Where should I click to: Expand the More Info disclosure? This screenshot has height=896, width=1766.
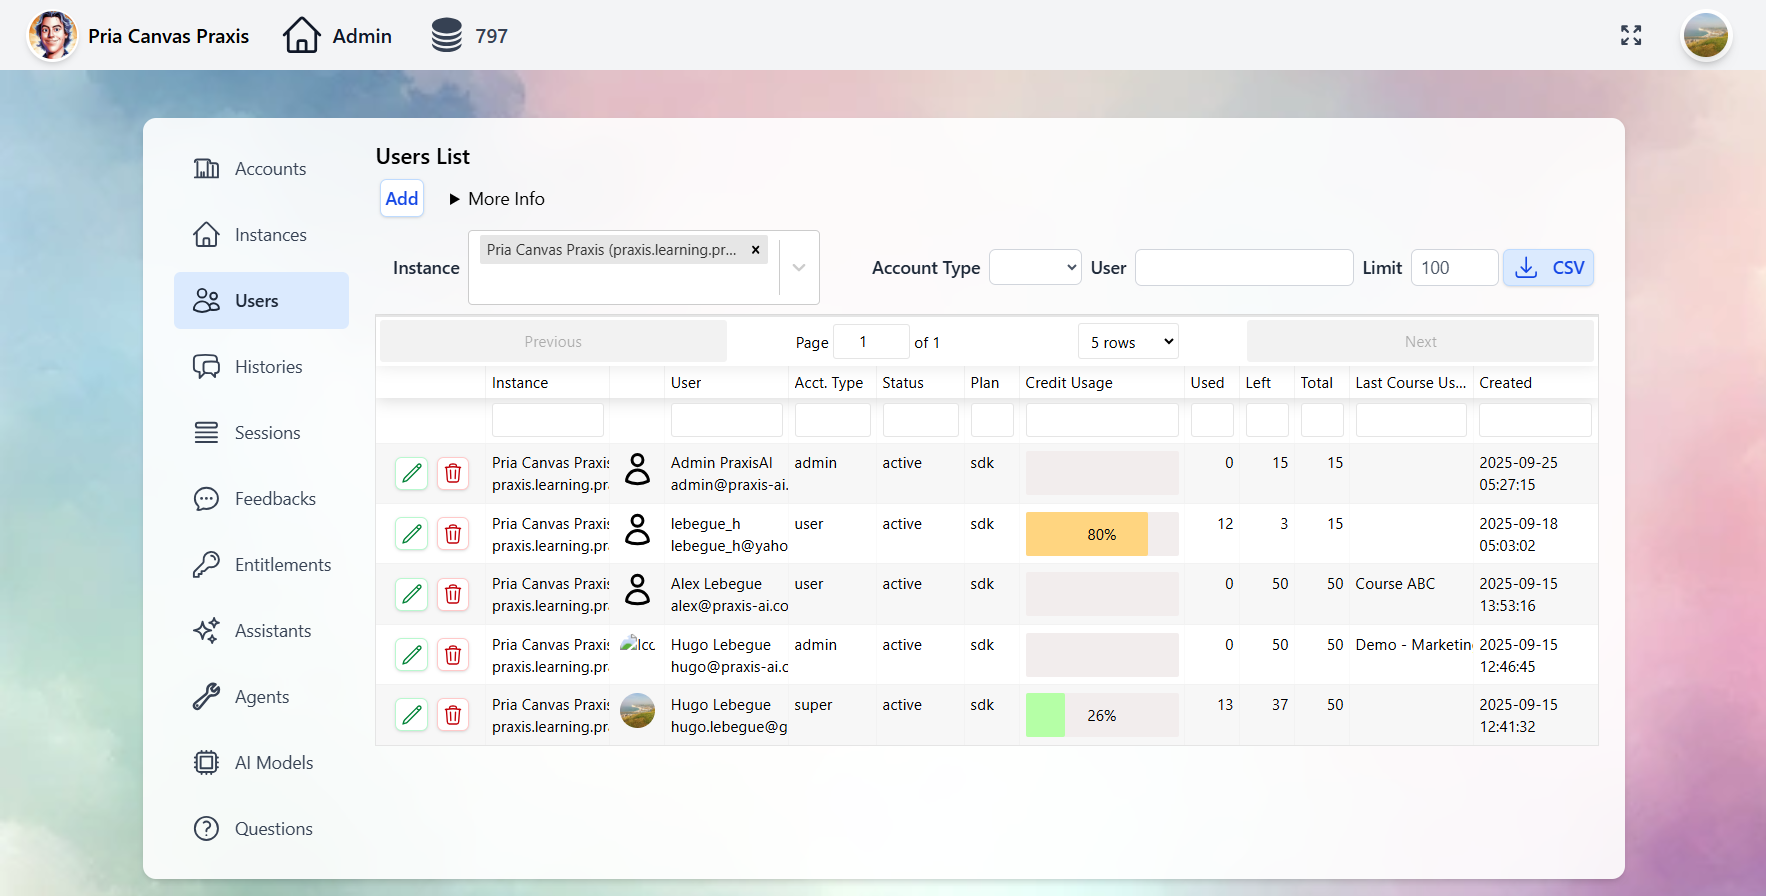click(497, 199)
